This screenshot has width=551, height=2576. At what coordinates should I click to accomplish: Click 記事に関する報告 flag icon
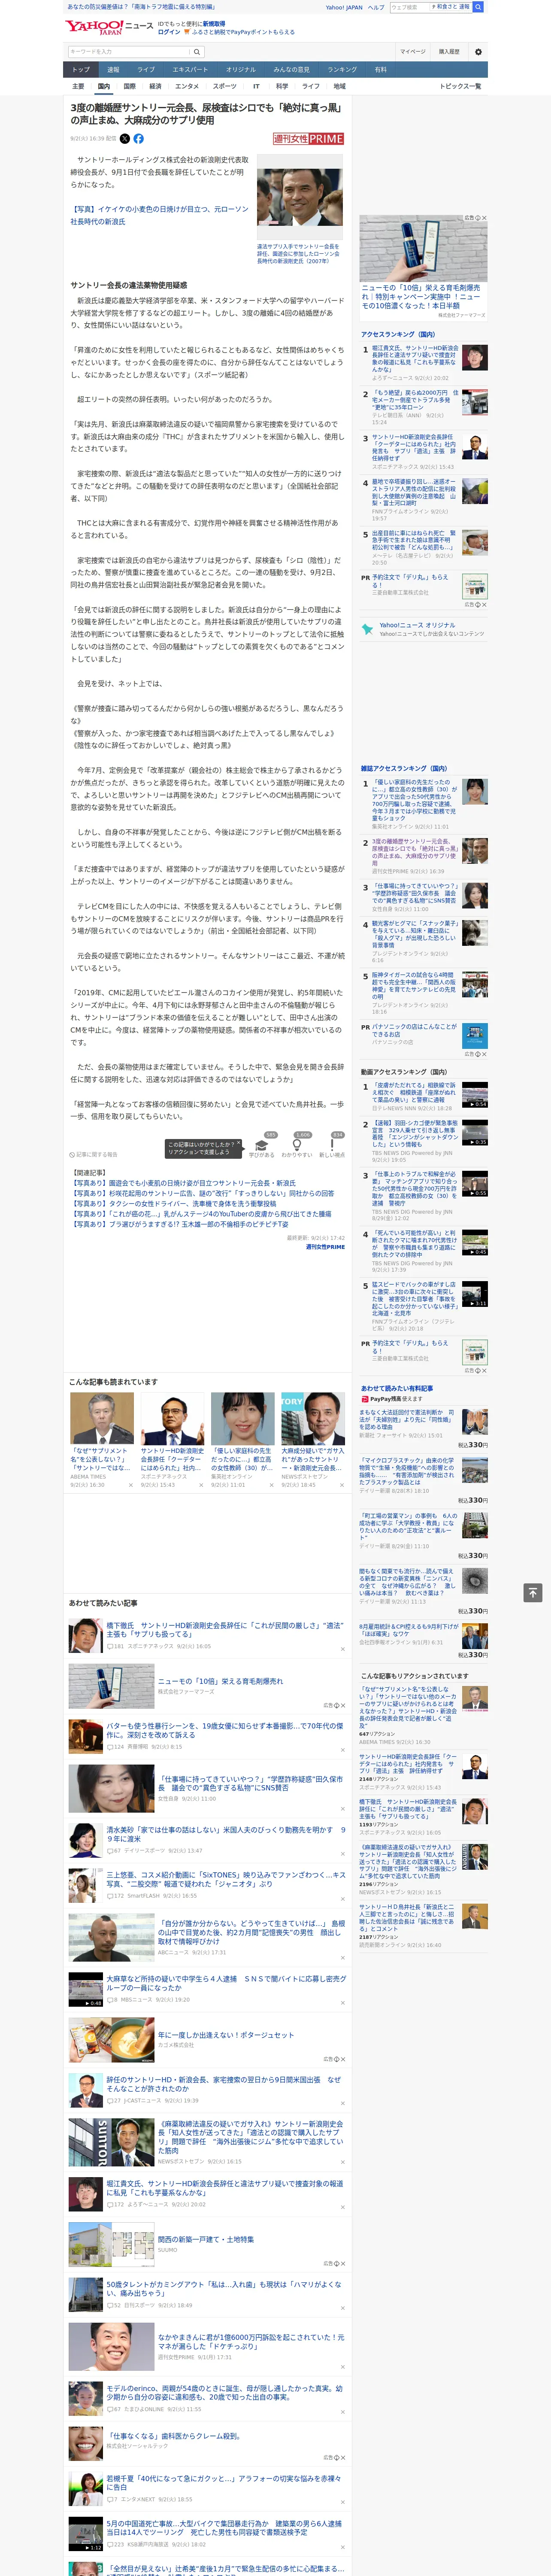tap(72, 1155)
